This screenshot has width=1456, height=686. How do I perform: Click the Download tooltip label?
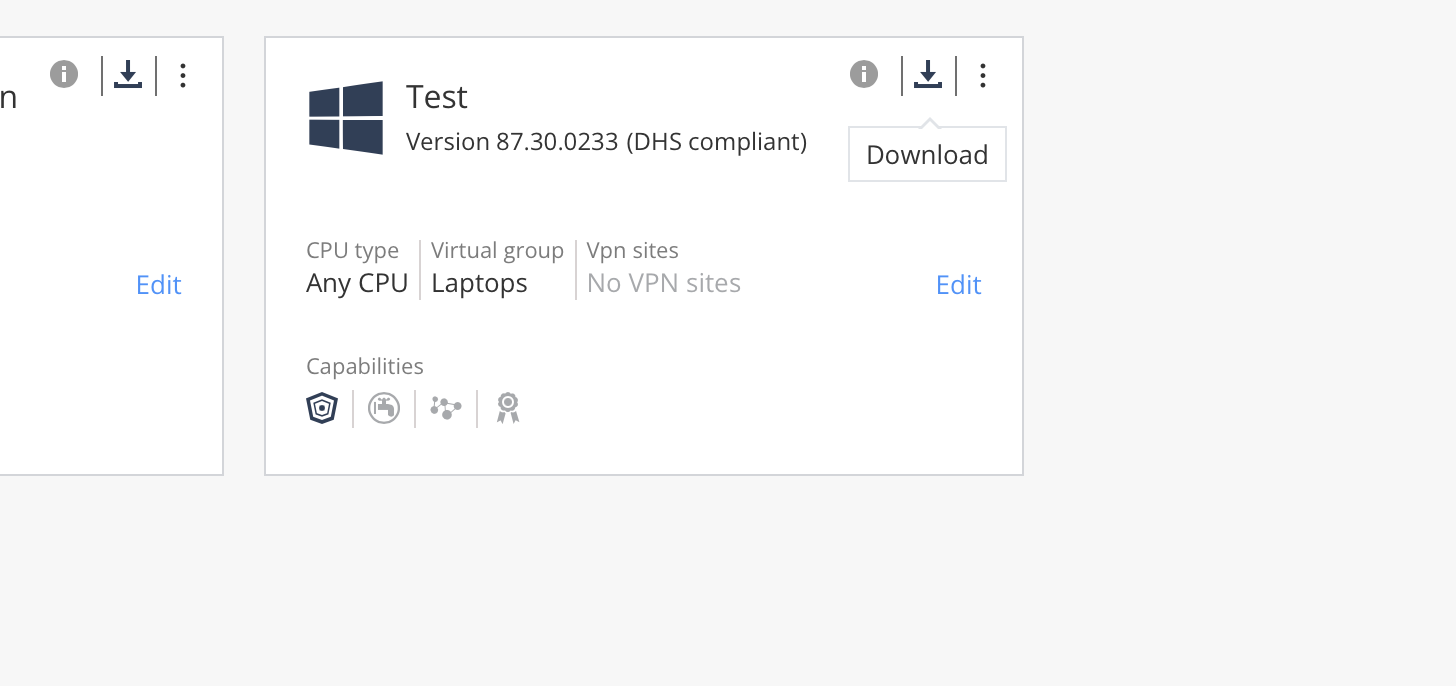(927, 155)
